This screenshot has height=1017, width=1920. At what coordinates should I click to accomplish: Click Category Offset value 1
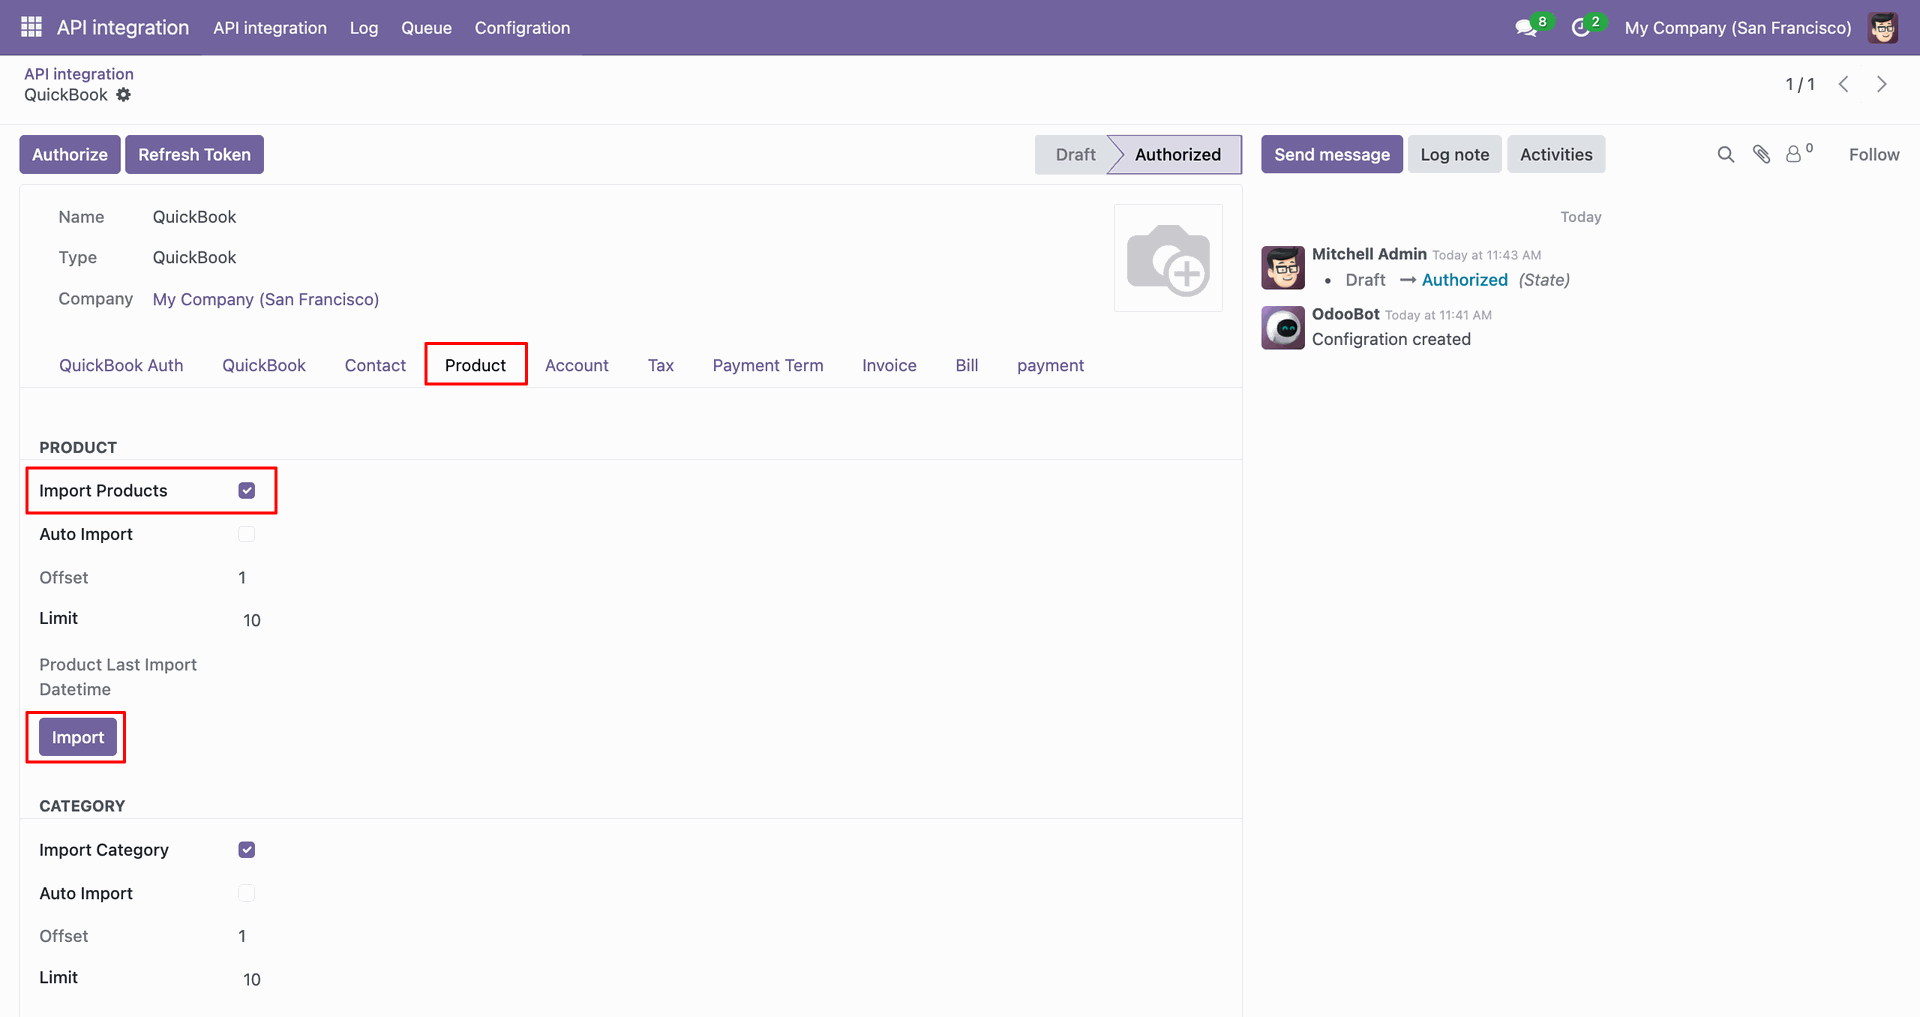click(242, 936)
